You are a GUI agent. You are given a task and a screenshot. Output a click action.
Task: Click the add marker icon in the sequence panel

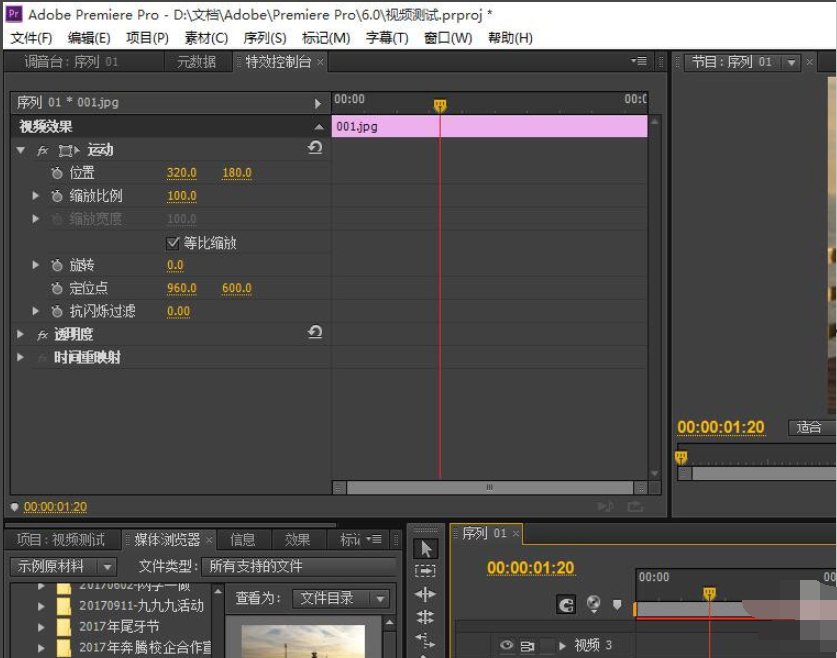pos(617,606)
